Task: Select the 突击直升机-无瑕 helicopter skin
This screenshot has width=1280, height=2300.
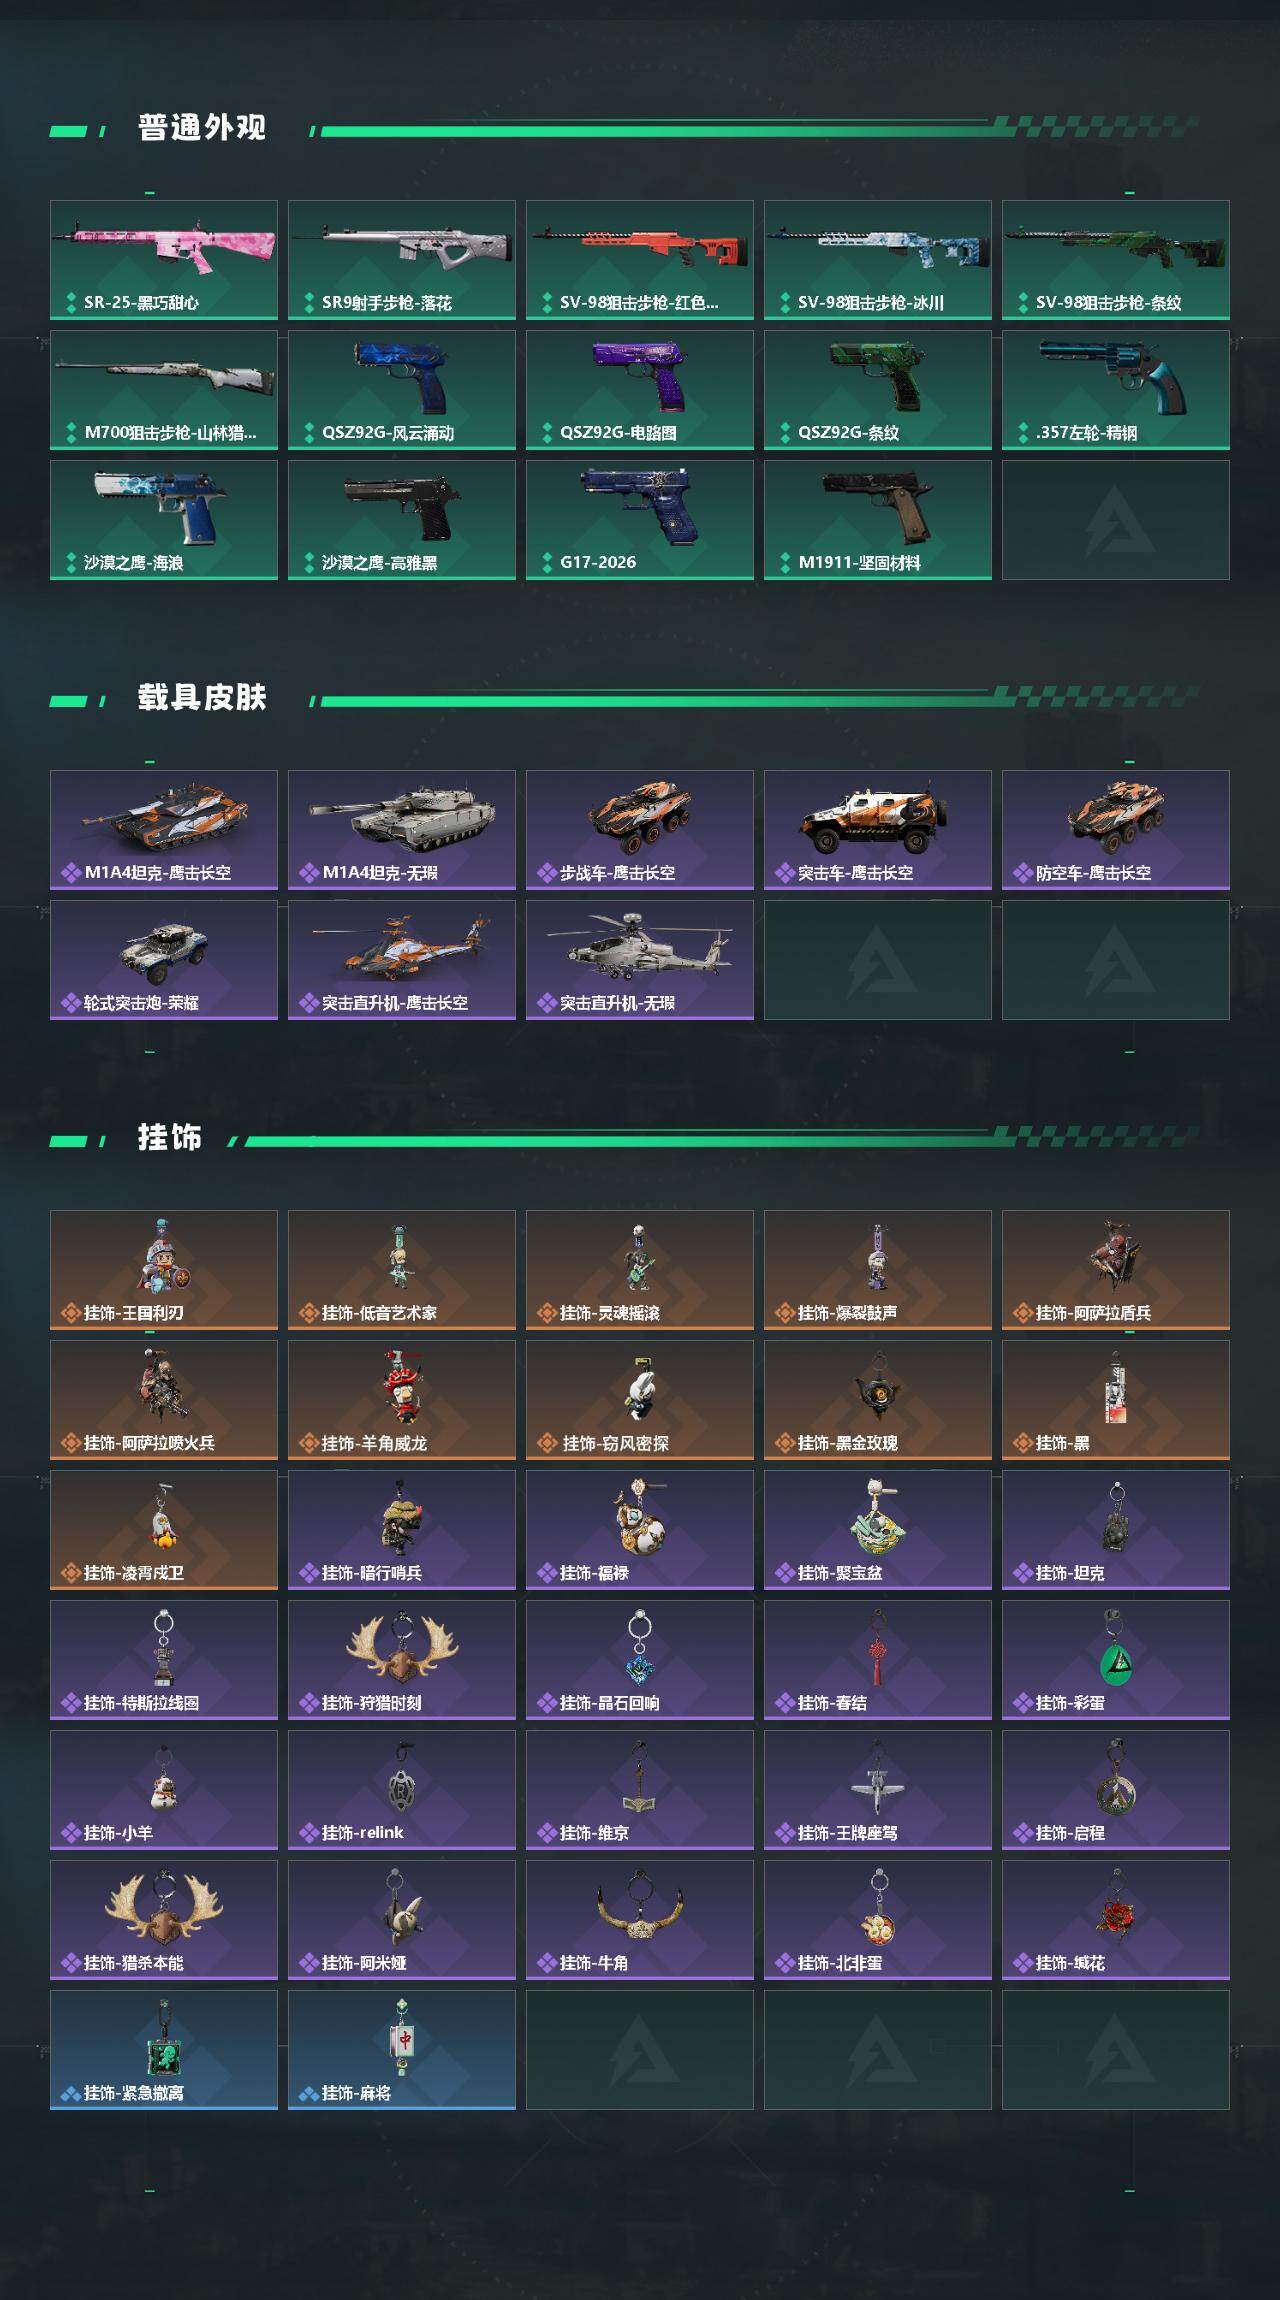Action: tap(640, 960)
